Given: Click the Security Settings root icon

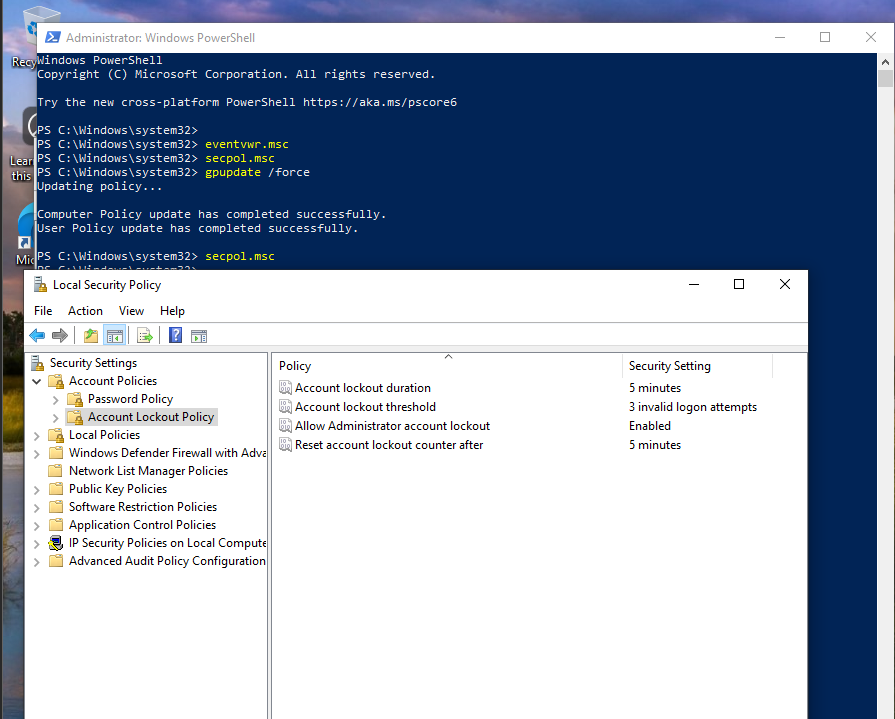Looking at the screenshot, I should point(38,363).
